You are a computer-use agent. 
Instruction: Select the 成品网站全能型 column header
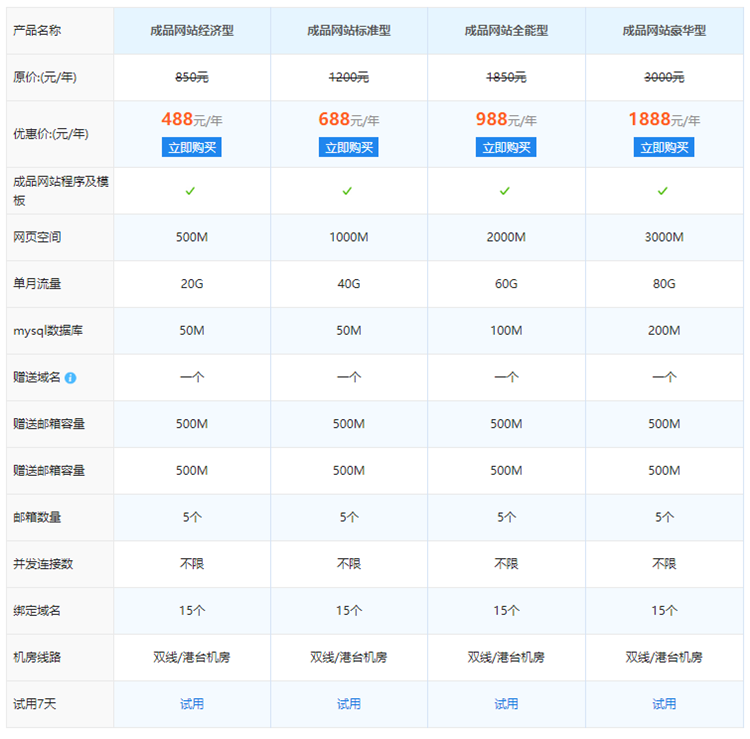click(x=506, y=31)
